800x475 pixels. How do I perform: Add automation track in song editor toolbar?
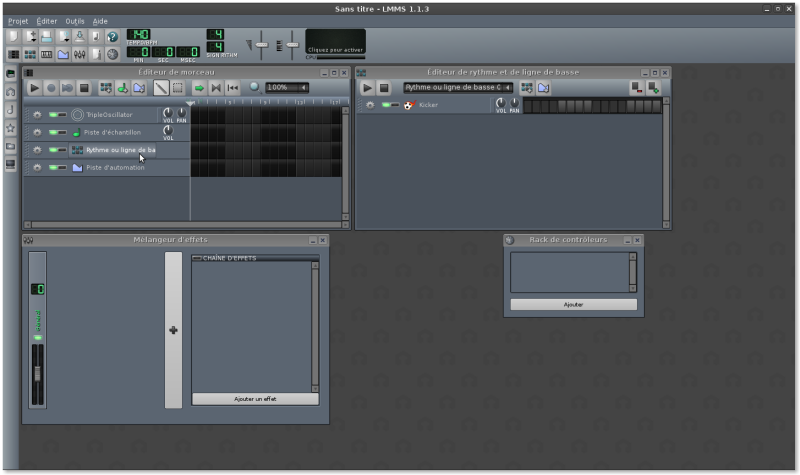click(139, 88)
